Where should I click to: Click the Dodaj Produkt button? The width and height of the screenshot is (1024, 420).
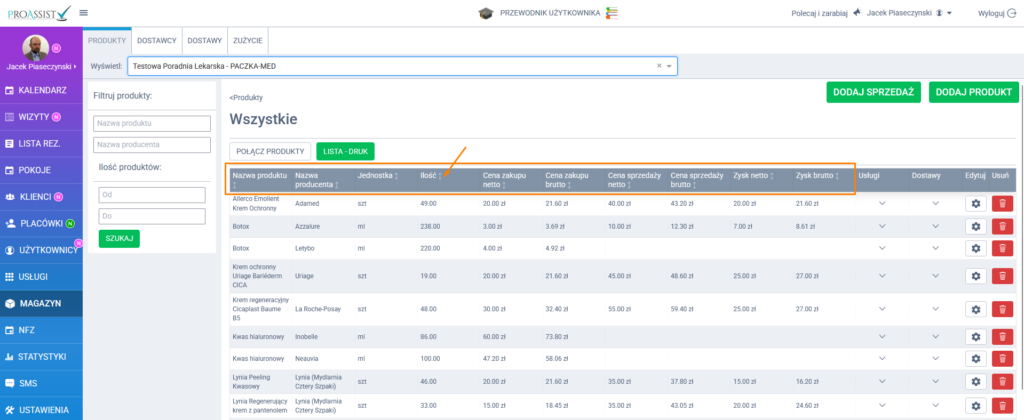click(973, 92)
